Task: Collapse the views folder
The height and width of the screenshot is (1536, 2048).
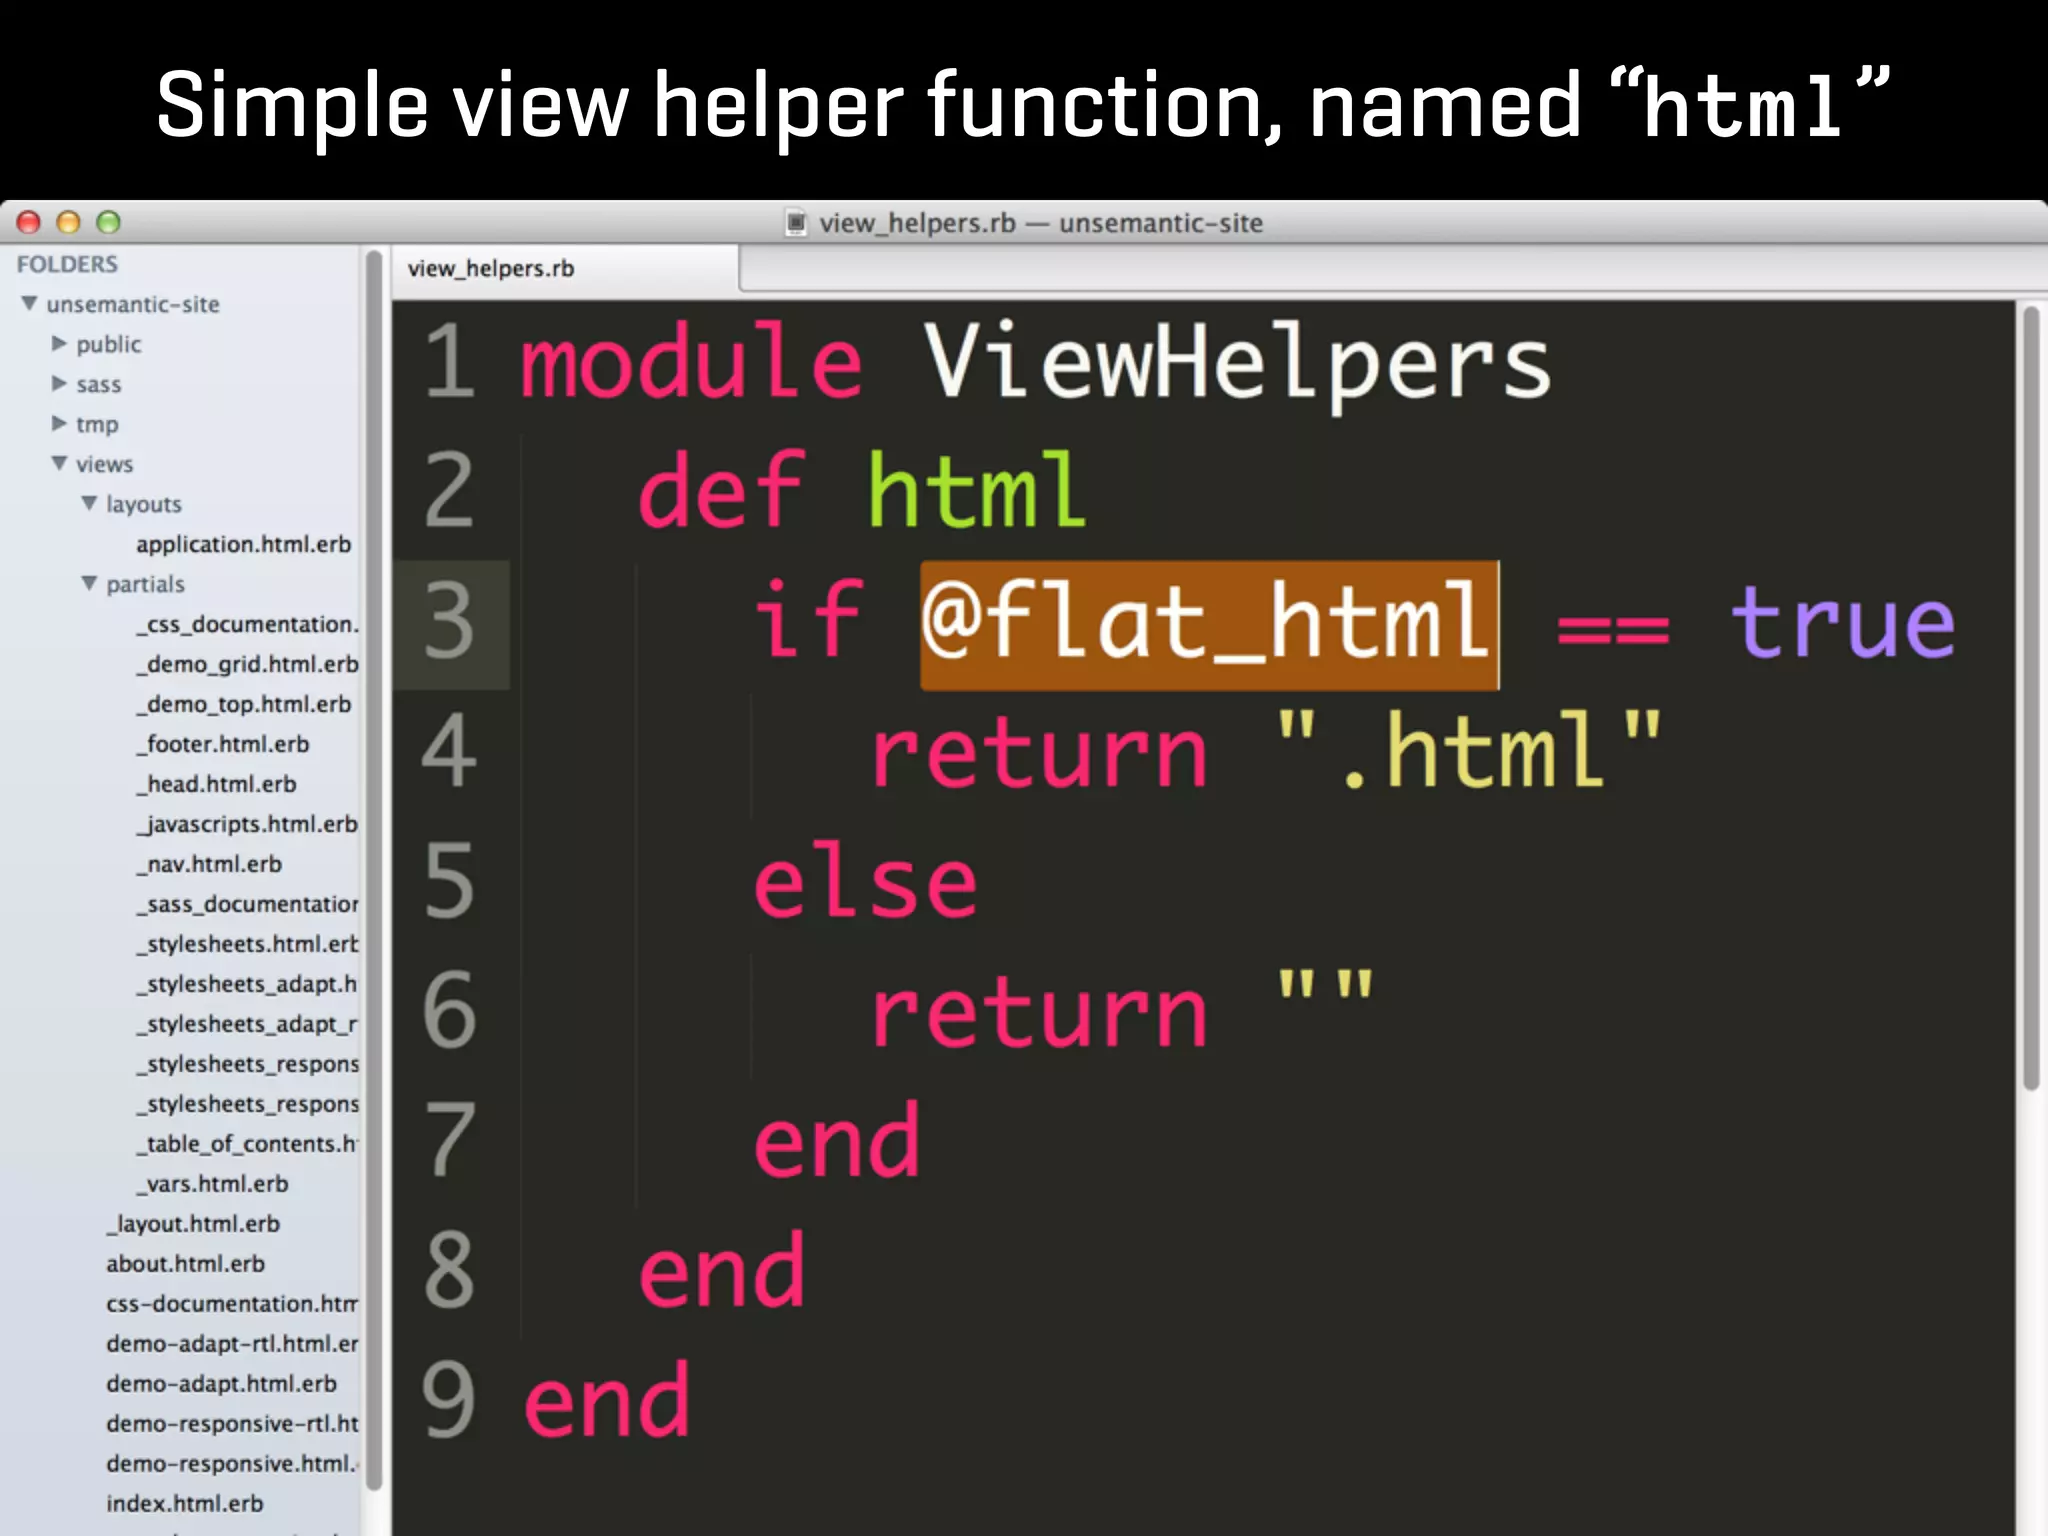Action: (x=60, y=463)
